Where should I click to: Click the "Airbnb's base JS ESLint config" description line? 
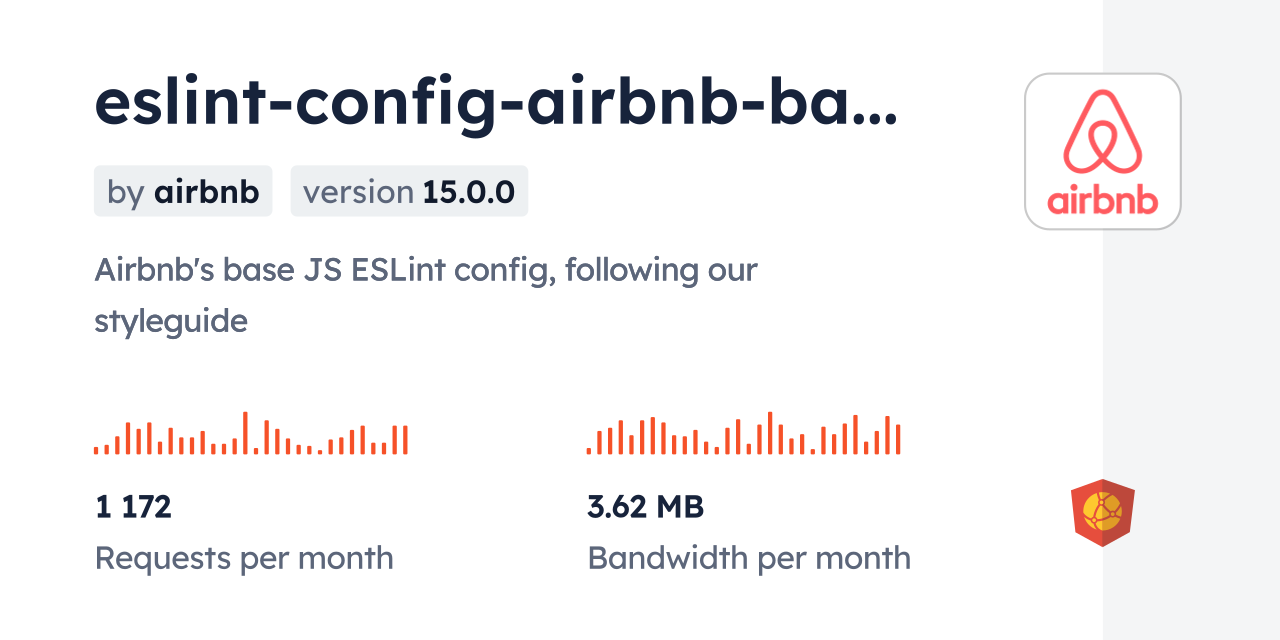(x=426, y=270)
